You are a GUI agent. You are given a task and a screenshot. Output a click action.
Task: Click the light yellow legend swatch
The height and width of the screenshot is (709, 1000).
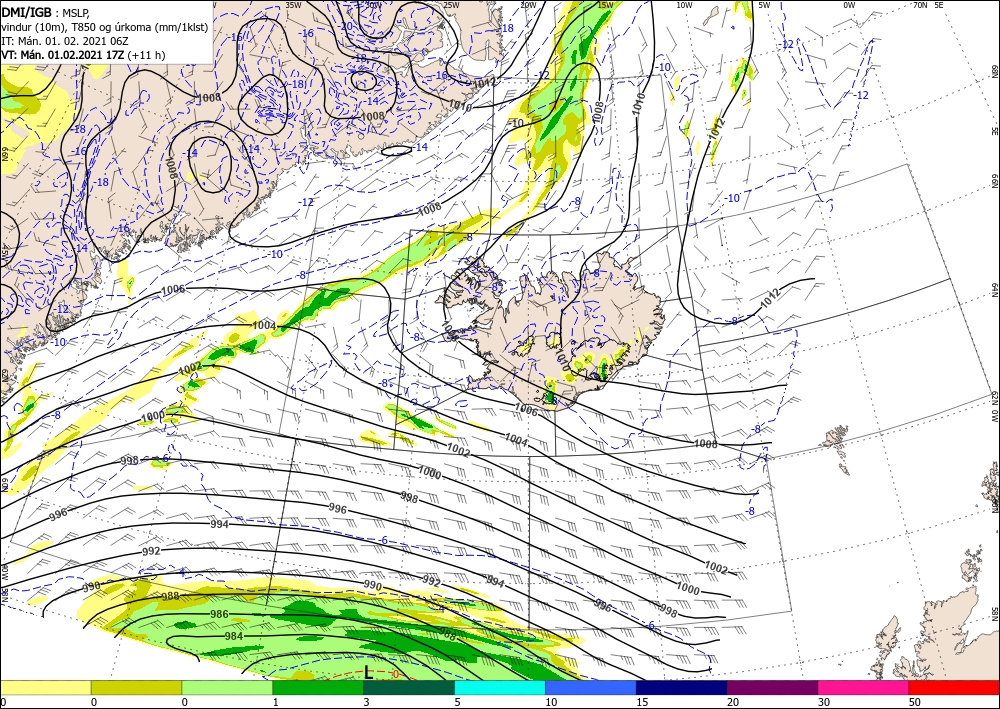coord(45,687)
